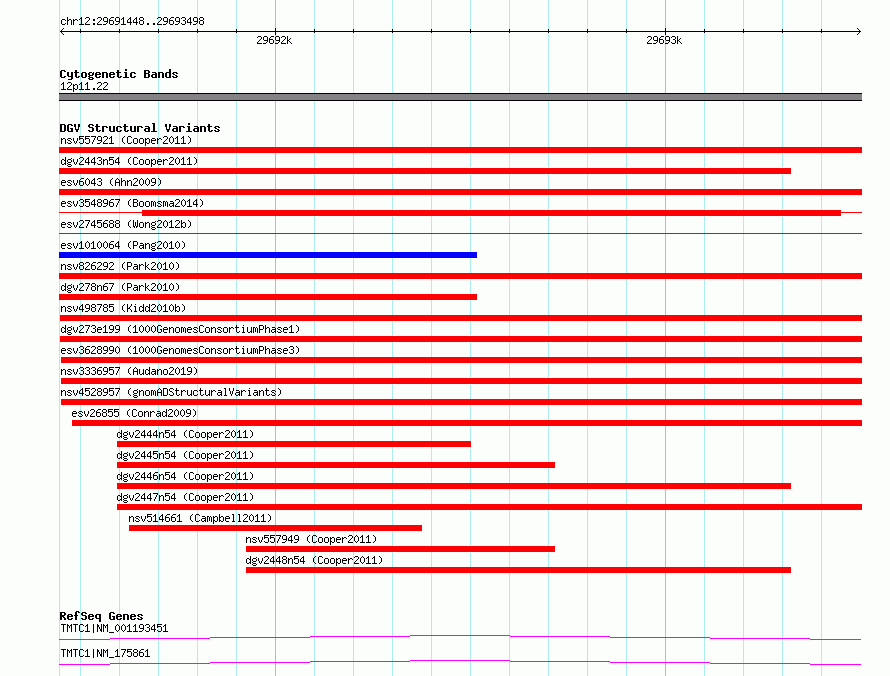Image resolution: width=890 pixels, height=676 pixels.
Task: Click the 12p11.22 cytogenetic band bar
Action: click(x=460, y=97)
